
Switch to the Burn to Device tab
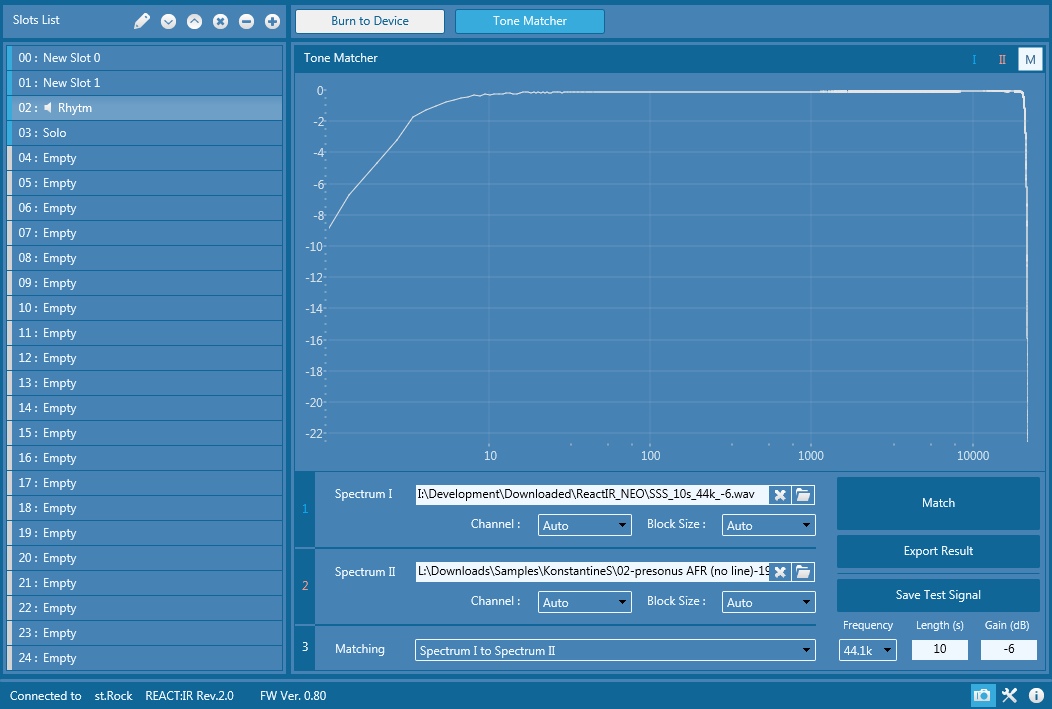point(370,21)
